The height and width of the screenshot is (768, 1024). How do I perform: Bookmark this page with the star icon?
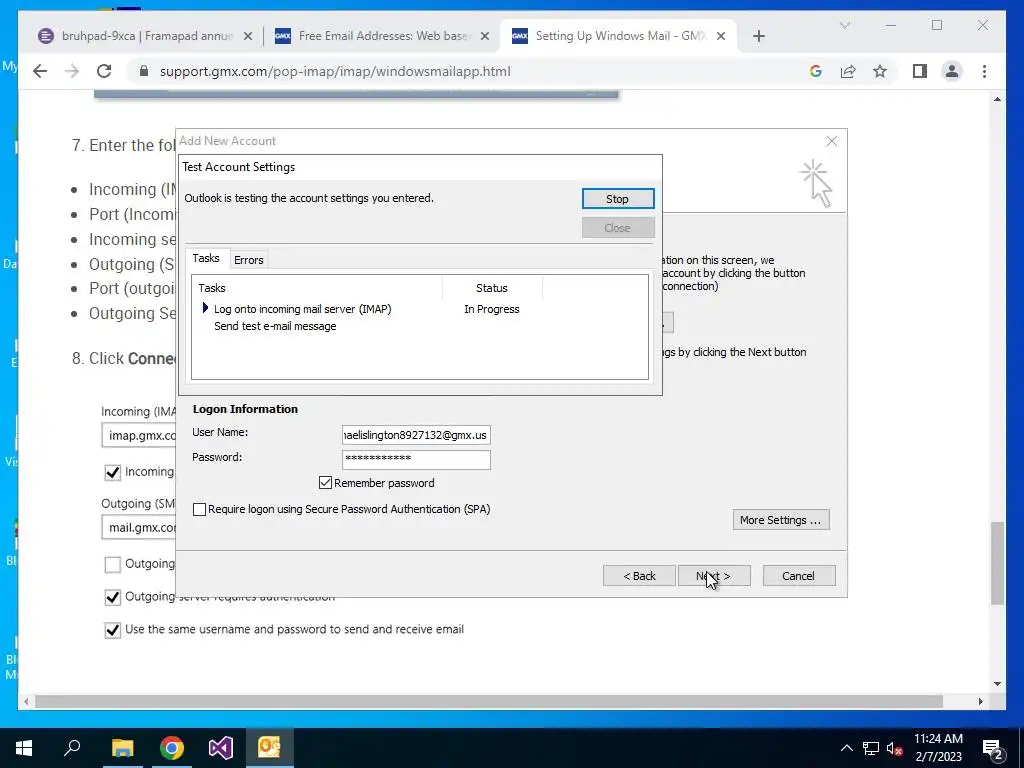(x=880, y=71)
